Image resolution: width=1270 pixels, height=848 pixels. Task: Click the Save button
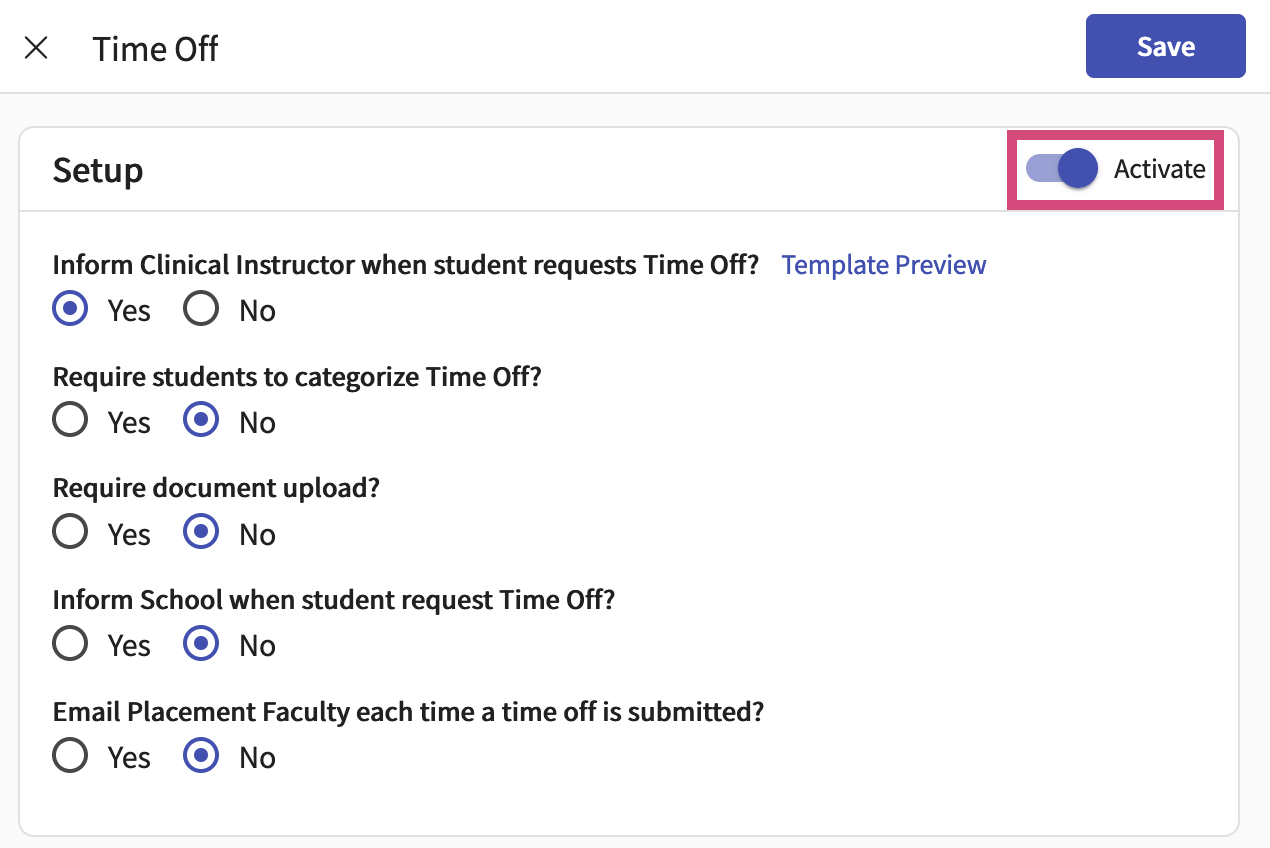[1165, 46]
